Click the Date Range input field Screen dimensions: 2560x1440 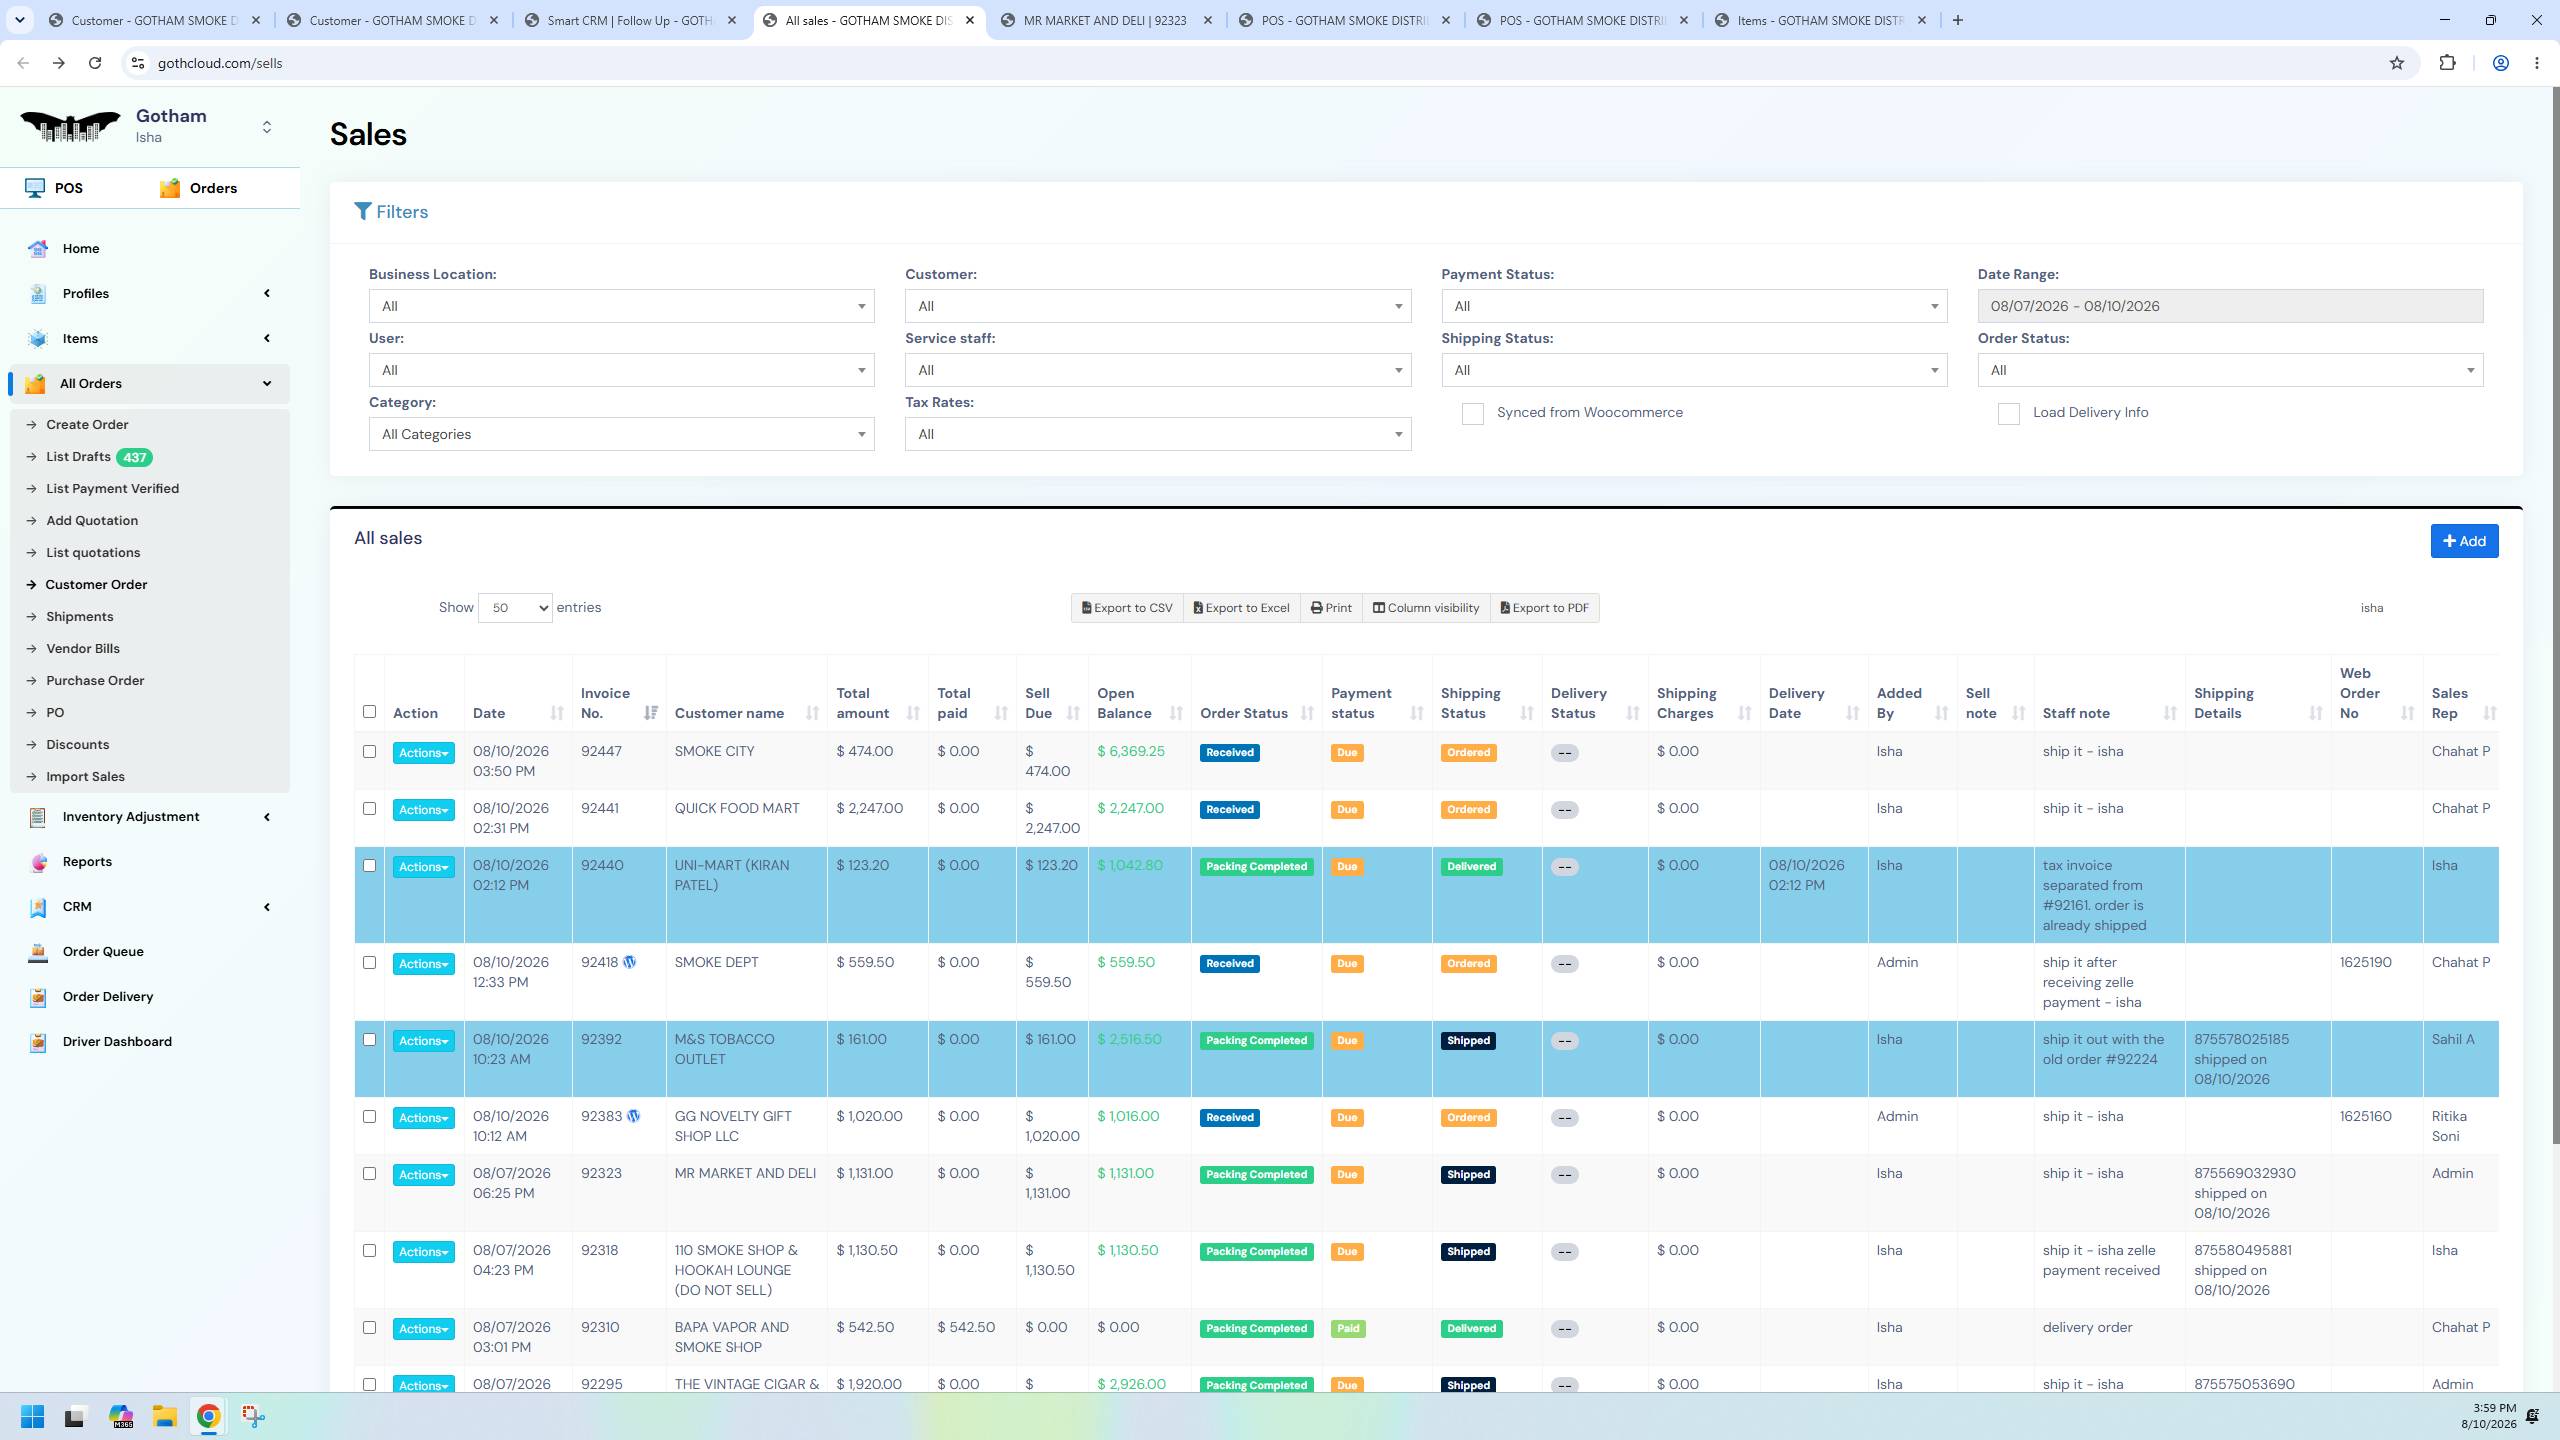click(2230, 306)
